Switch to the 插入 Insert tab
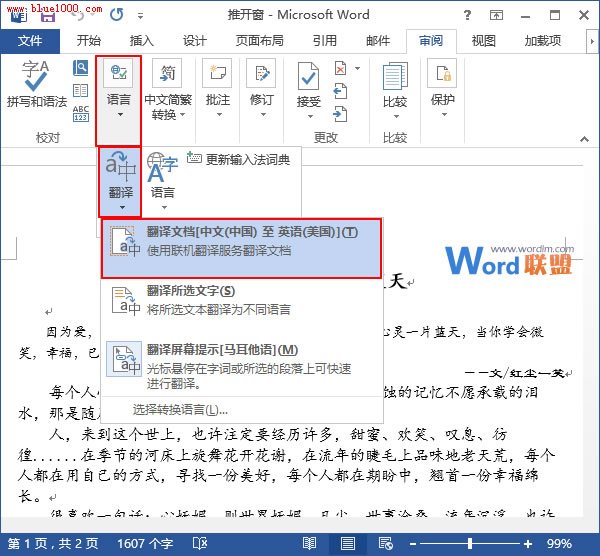Screen dimensions: 600x556 (141, 41)
